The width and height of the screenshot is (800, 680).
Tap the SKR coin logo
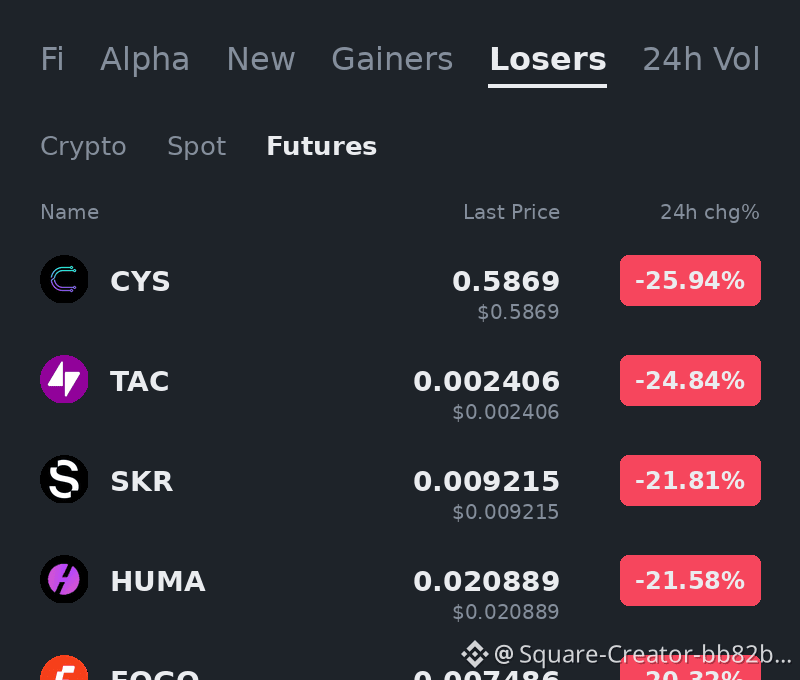[x=64, y=479]
